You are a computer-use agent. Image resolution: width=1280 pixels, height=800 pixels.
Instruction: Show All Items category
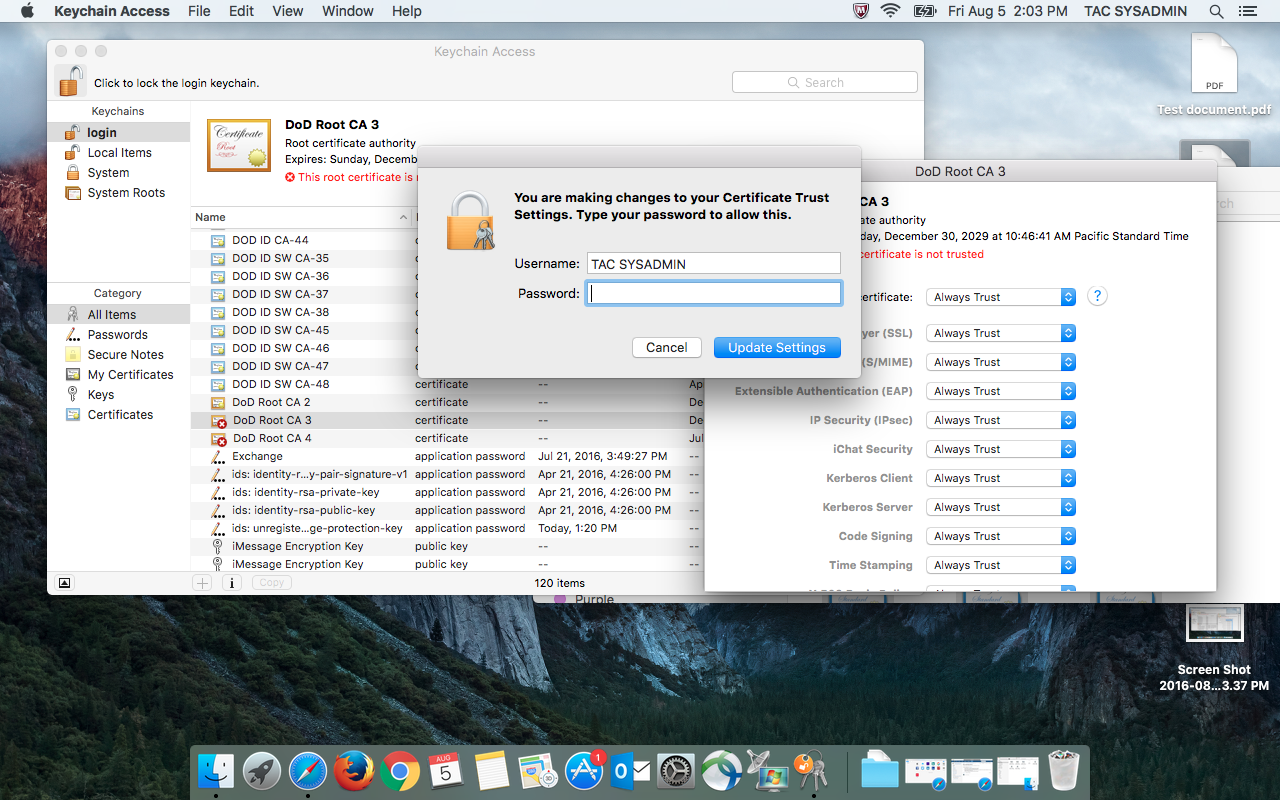[118, 314]
